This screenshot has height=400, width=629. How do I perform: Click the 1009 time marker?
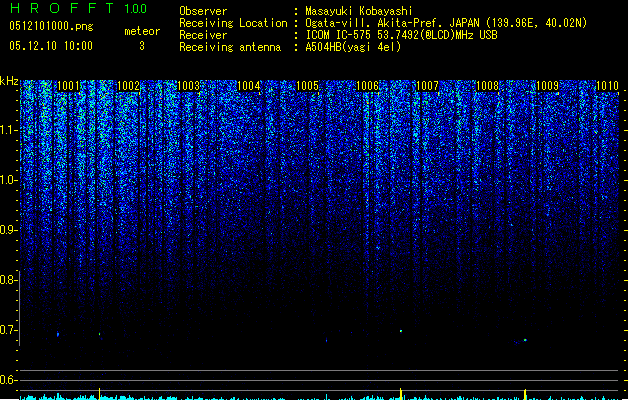pos(548,86)
